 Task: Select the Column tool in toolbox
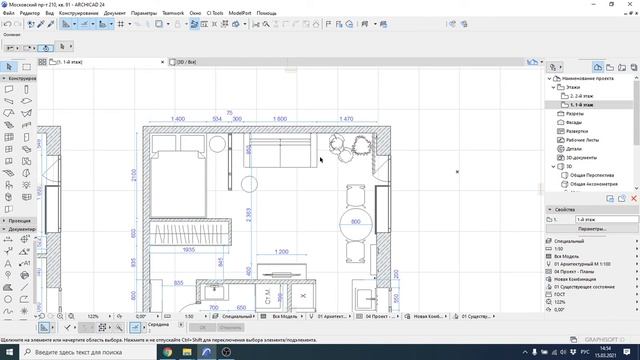coord(26,89)
